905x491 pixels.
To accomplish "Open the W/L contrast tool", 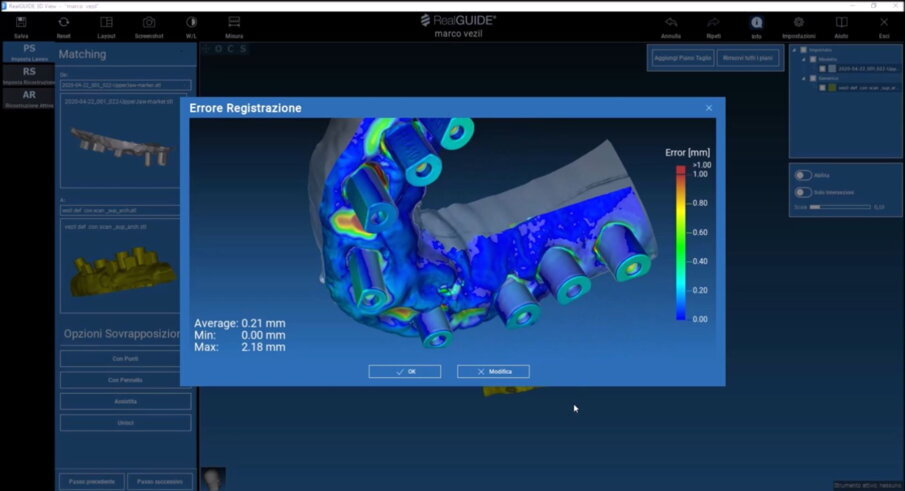I will [x=191, y=23].
